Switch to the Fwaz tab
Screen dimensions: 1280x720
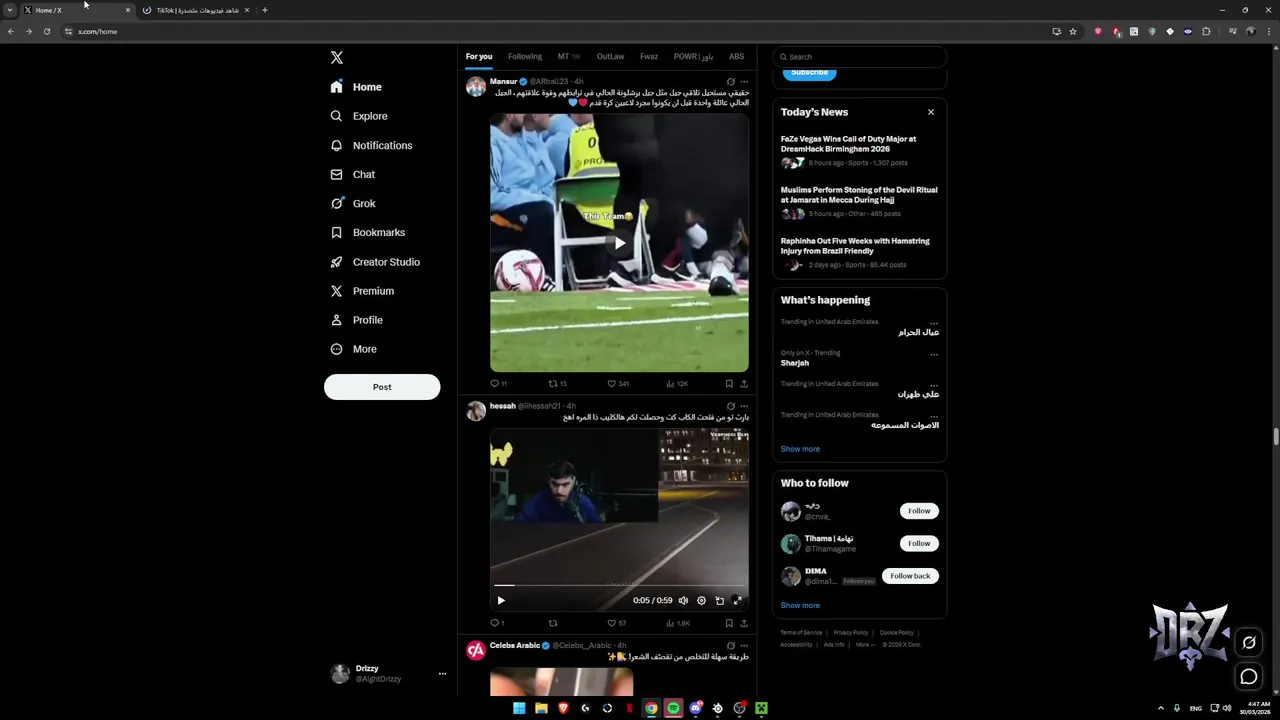tap(649, 57)
